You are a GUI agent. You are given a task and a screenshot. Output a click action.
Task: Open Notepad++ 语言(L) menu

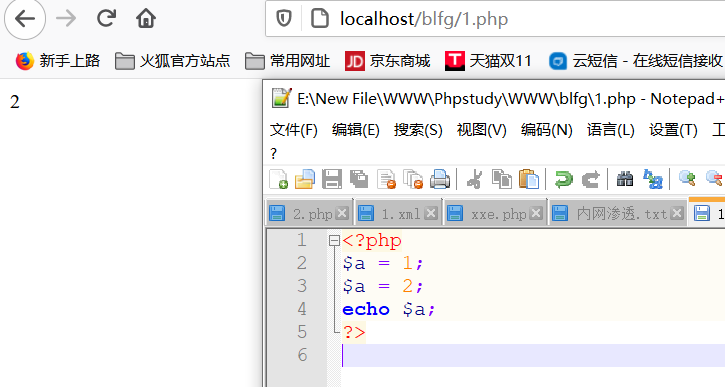coord(610,130)
